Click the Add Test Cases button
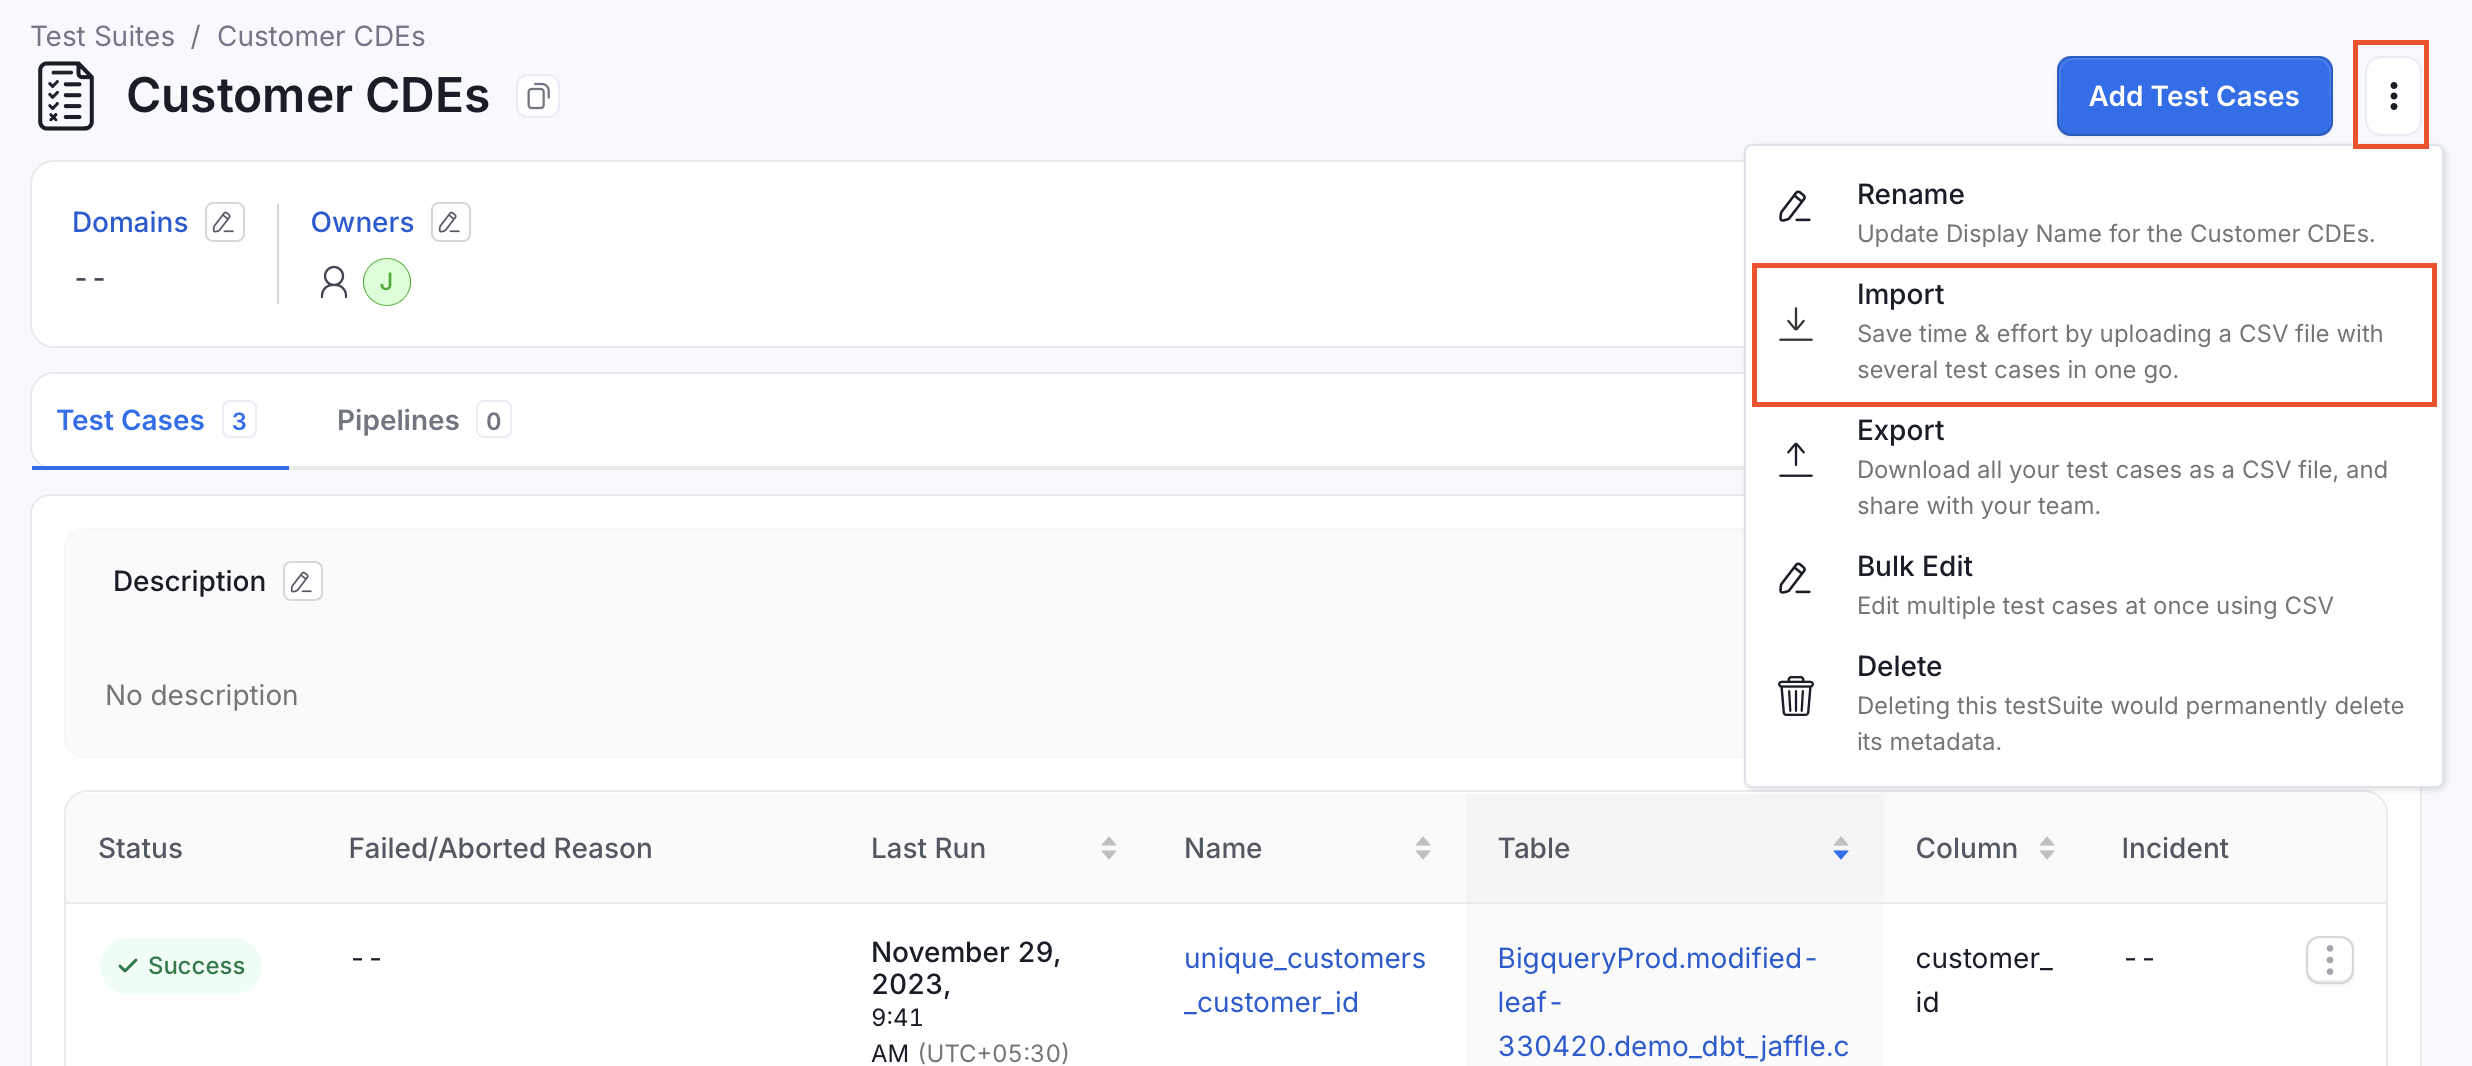 2194,96
